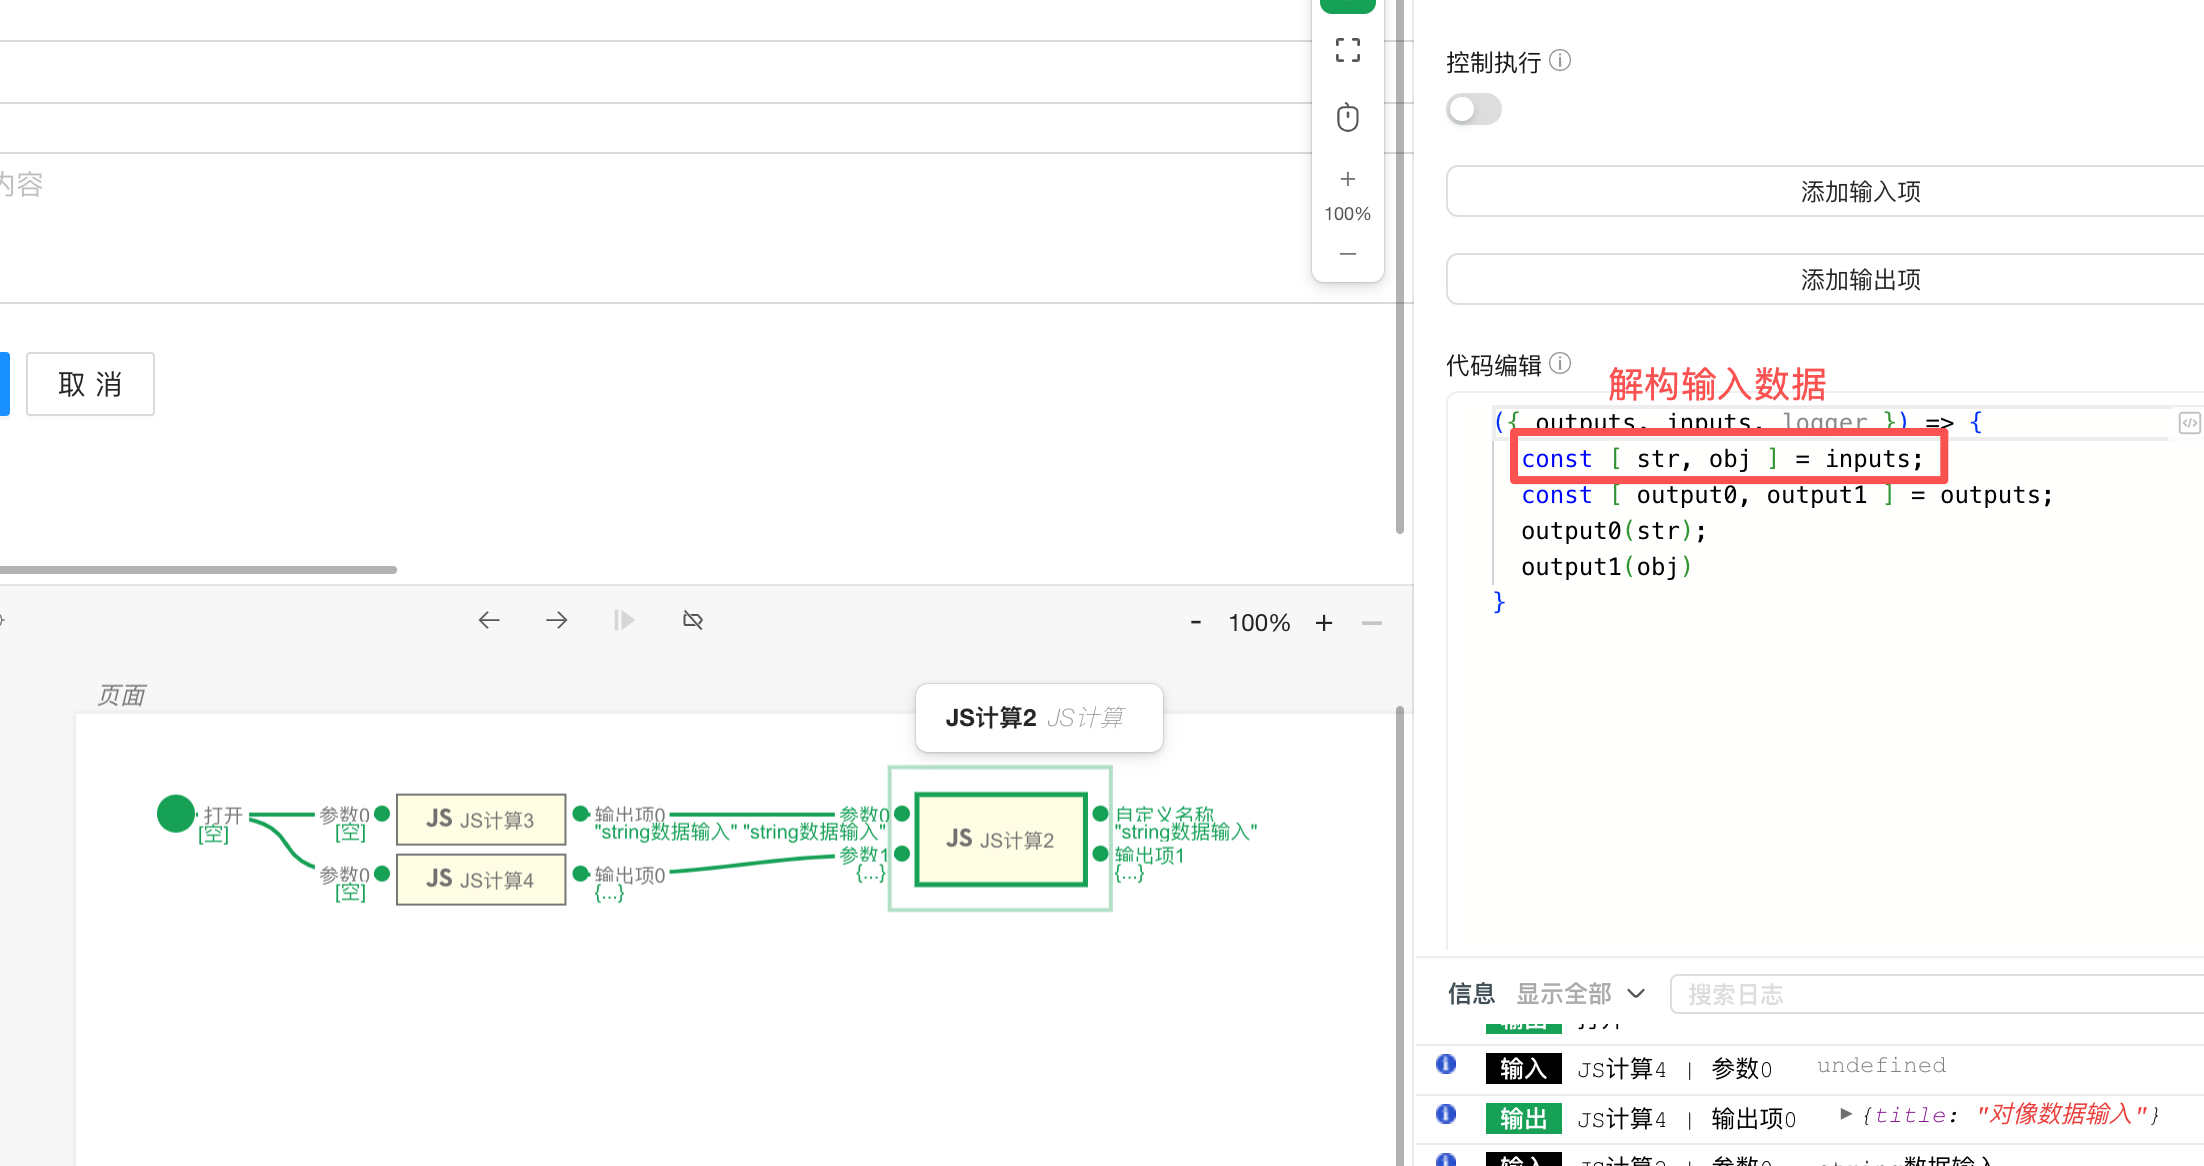Click the undo left arrow icon
Viewport: 2204px width, 1166px height.
click(x=488, y=621)
